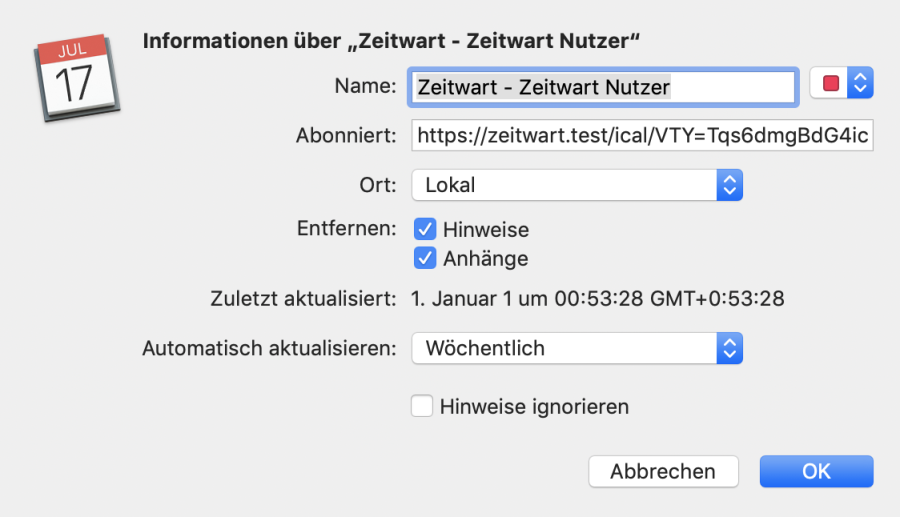Viewport: 900px width, 517px height.
Task: Open color picker via blue chevron arrows
Action: click(860, 85)
